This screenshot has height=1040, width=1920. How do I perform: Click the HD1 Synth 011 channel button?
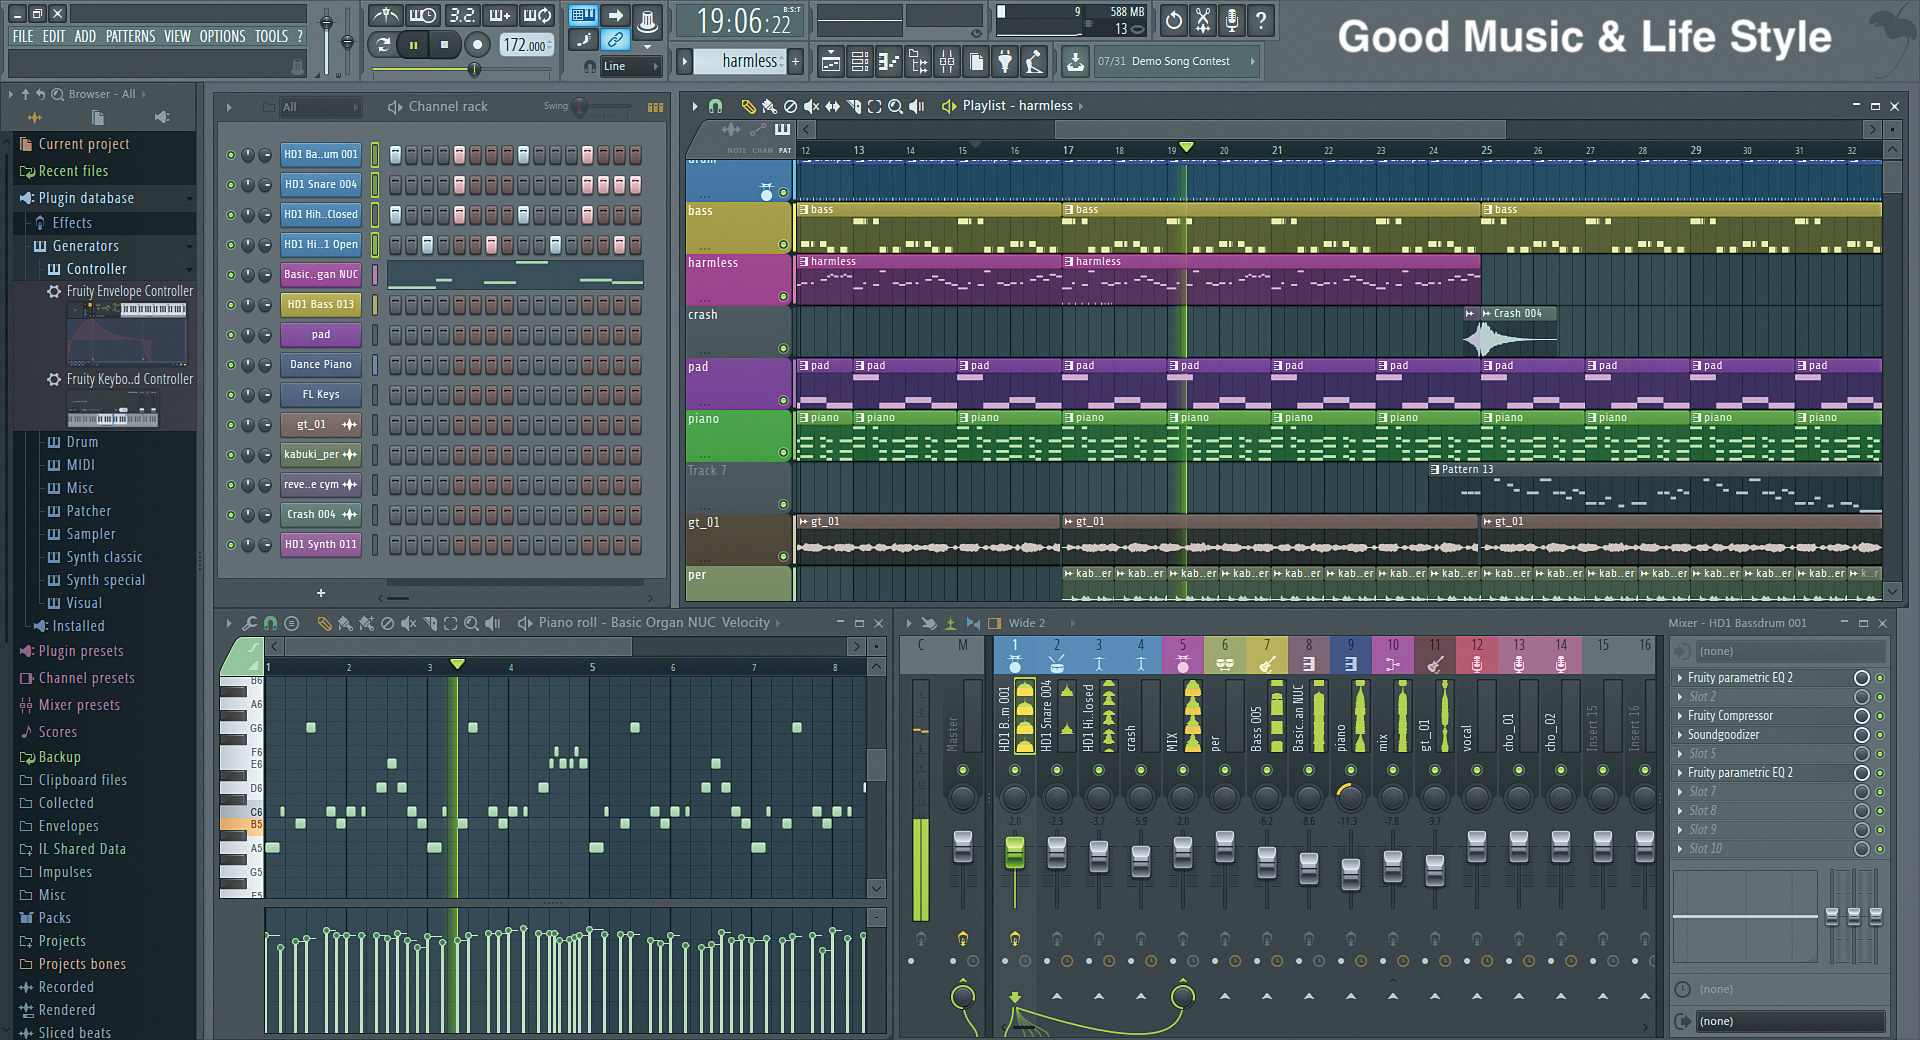(x=321, y=545)
